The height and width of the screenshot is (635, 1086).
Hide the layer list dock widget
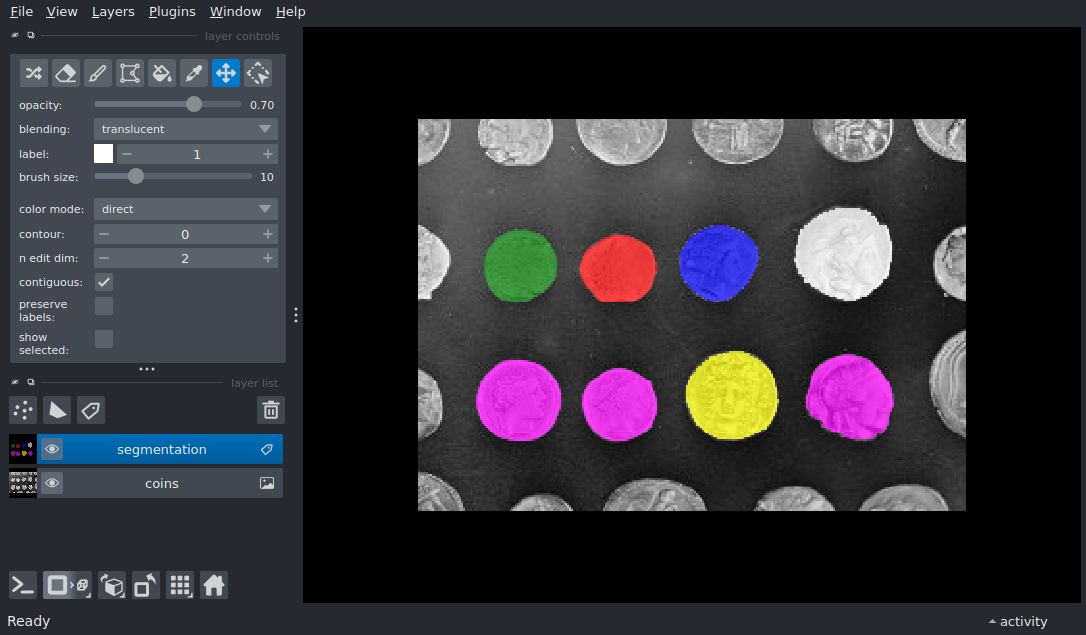point(15,382)
